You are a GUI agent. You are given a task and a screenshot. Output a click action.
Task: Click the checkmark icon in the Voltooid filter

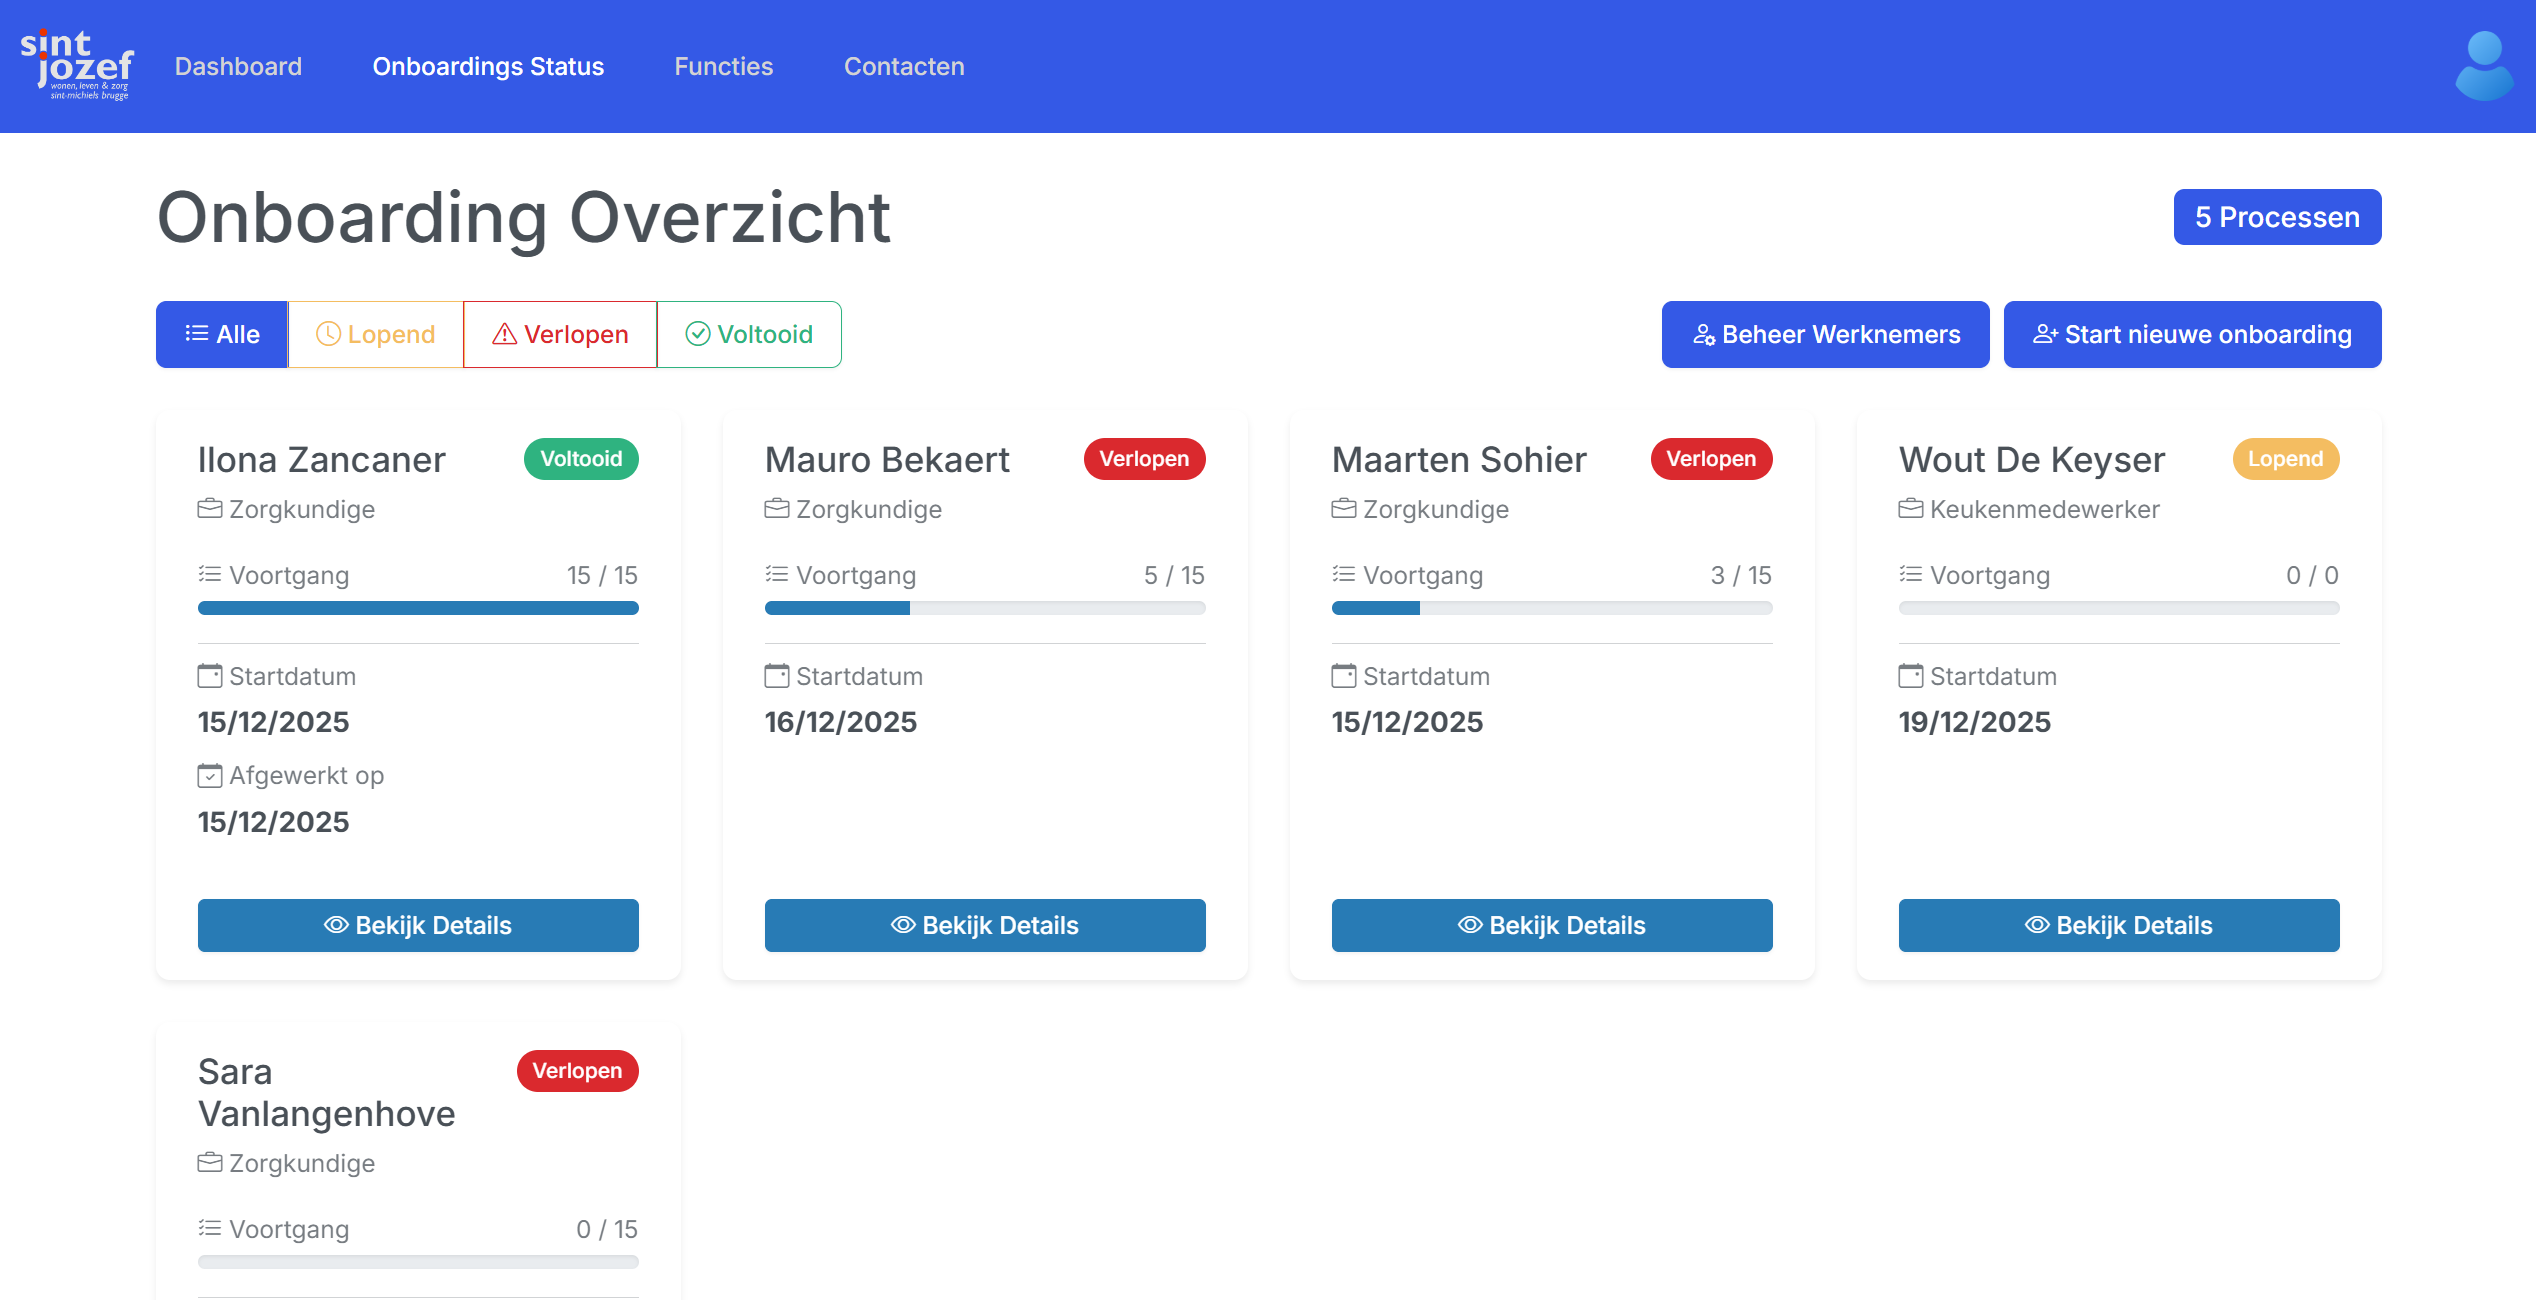tap(698, 334)
